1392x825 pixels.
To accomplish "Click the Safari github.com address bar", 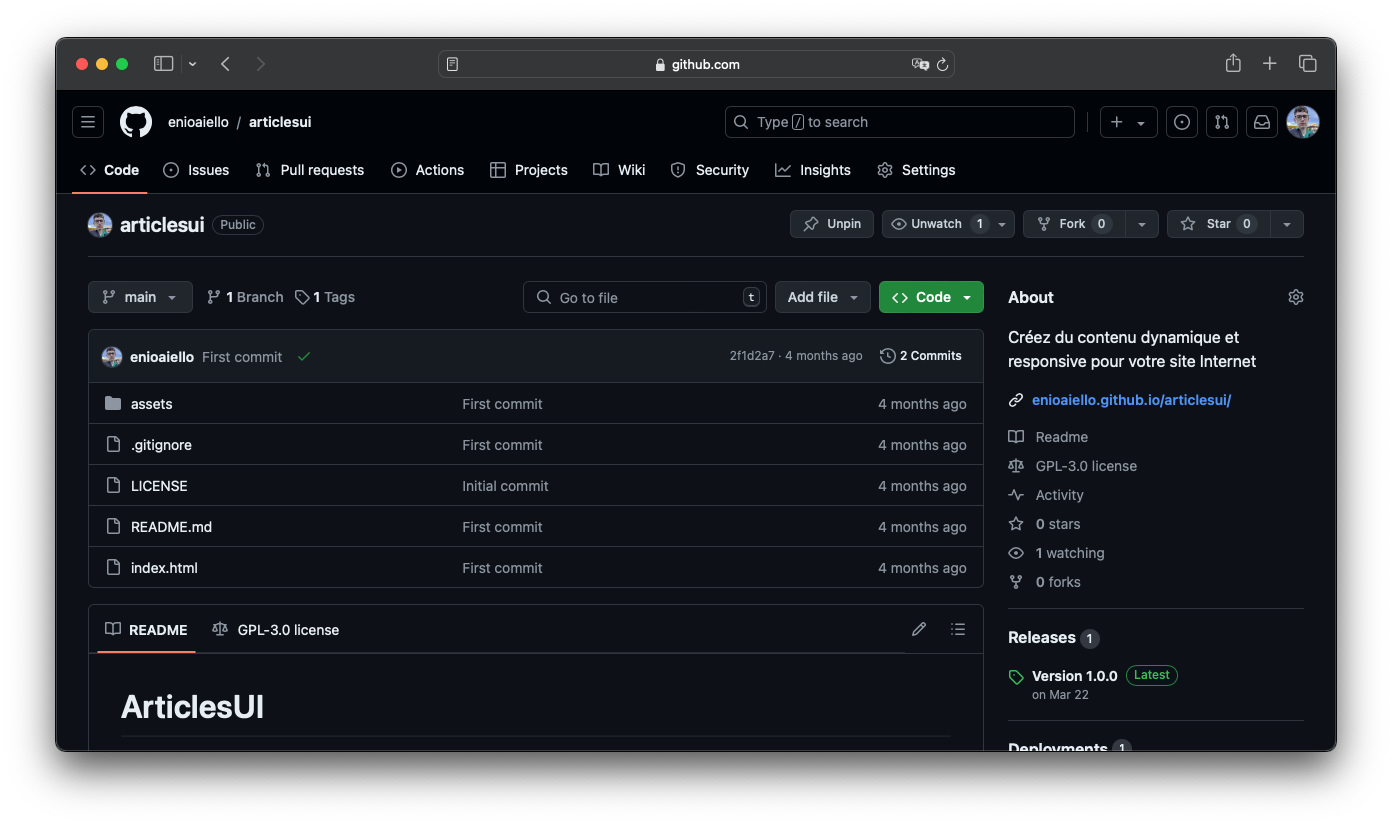I will [696, 64].
